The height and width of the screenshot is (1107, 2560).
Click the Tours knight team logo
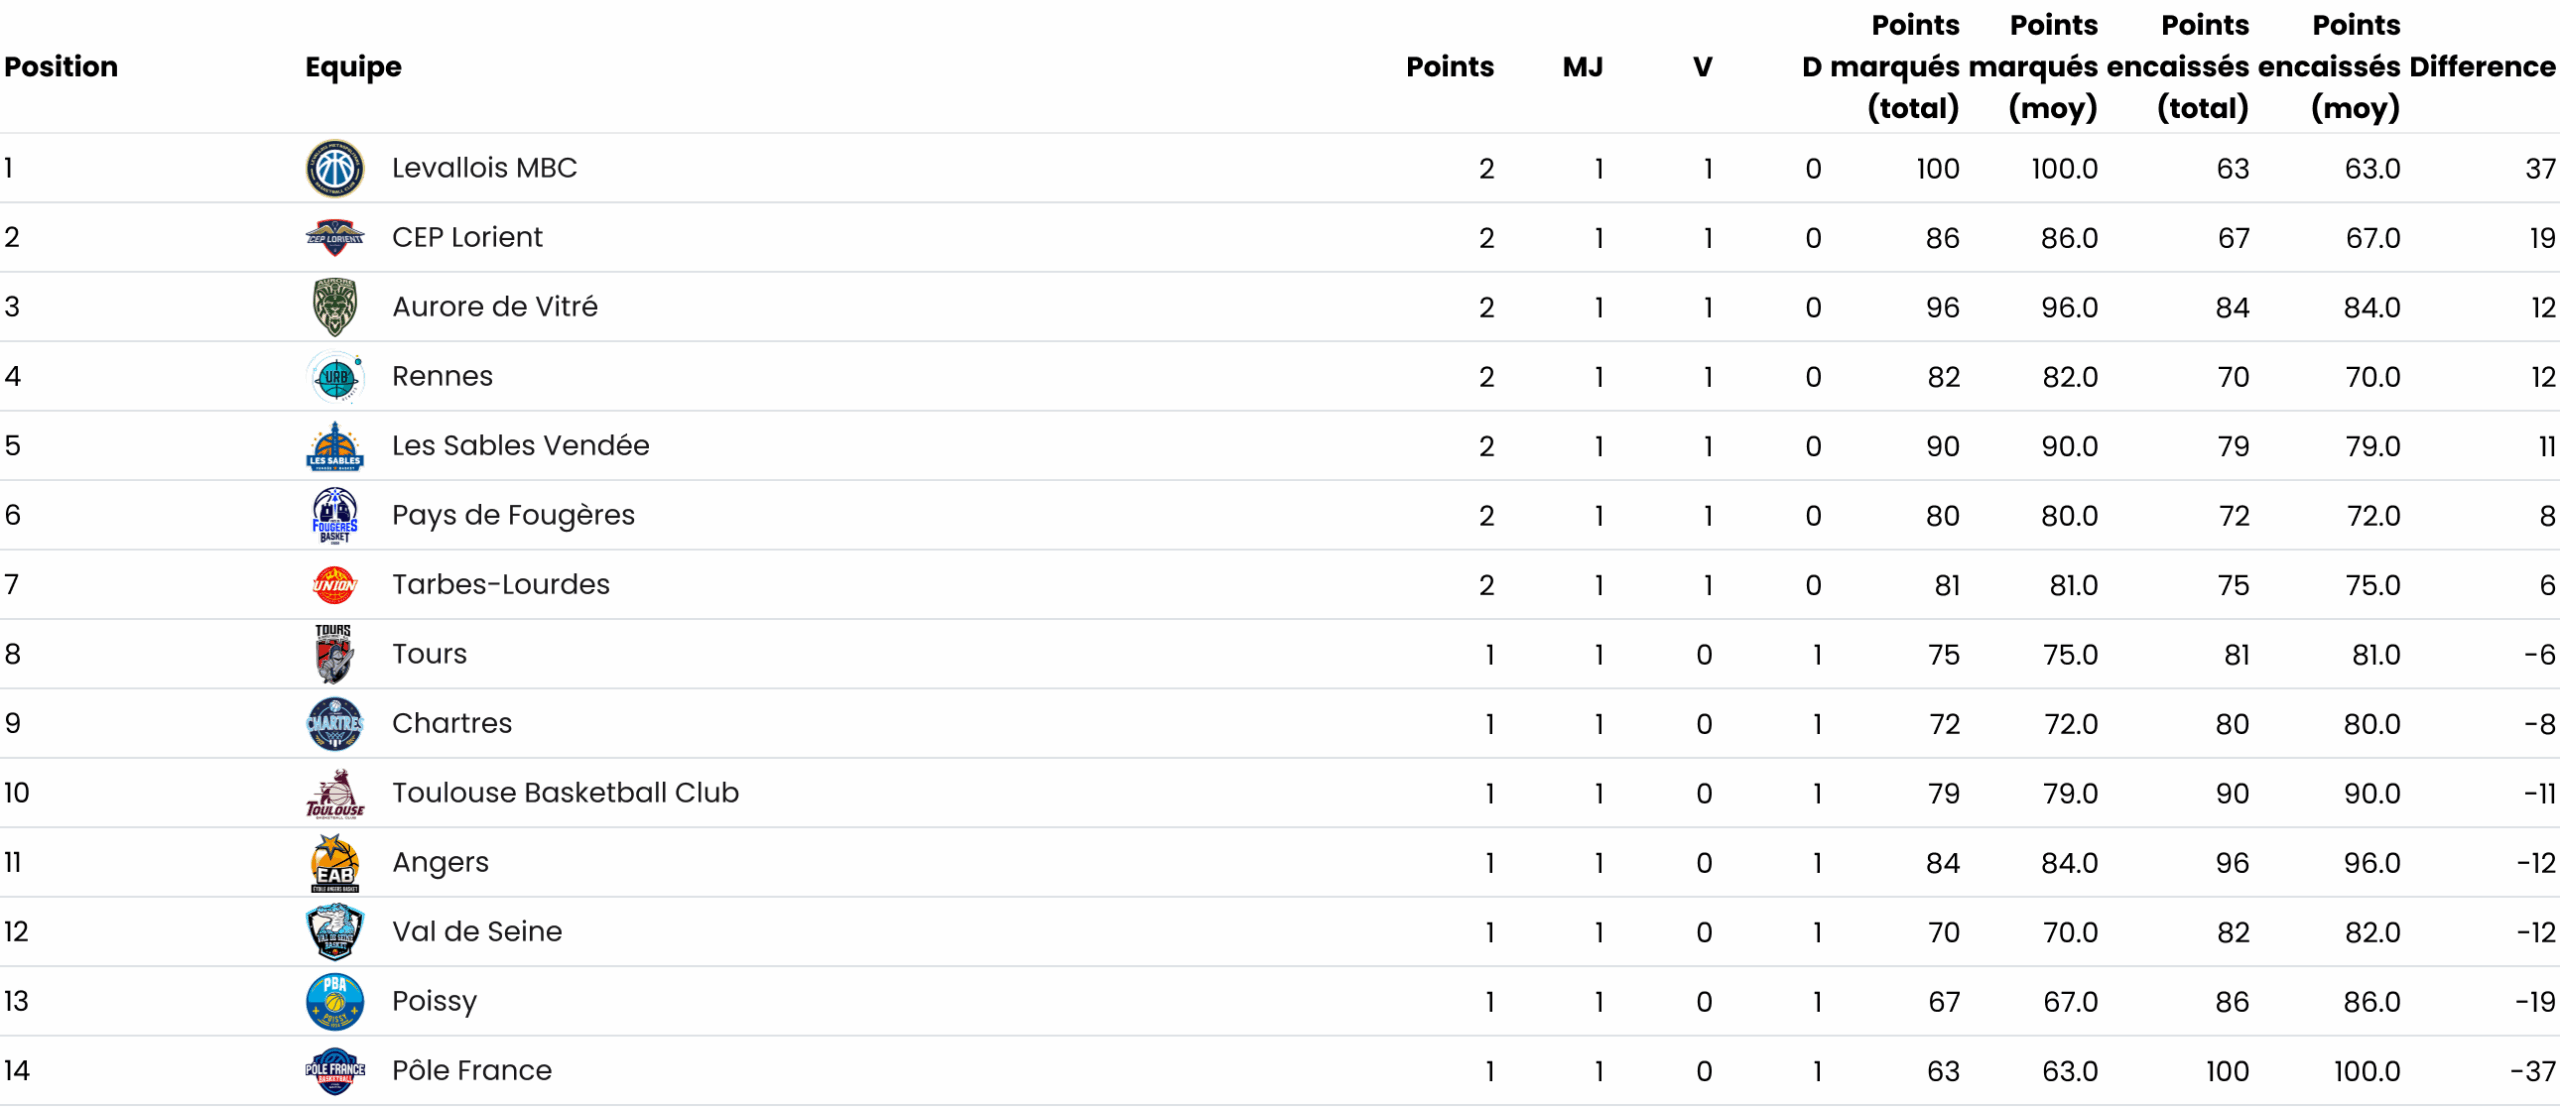(x=334, y=654)
